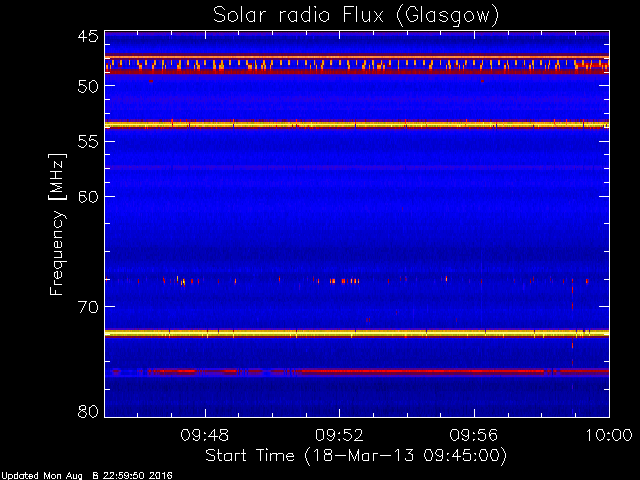The height and width of the screenshot is (480, 640).
Task: Click the 50 frequency tick label
Action: click(x=88, y=86)
